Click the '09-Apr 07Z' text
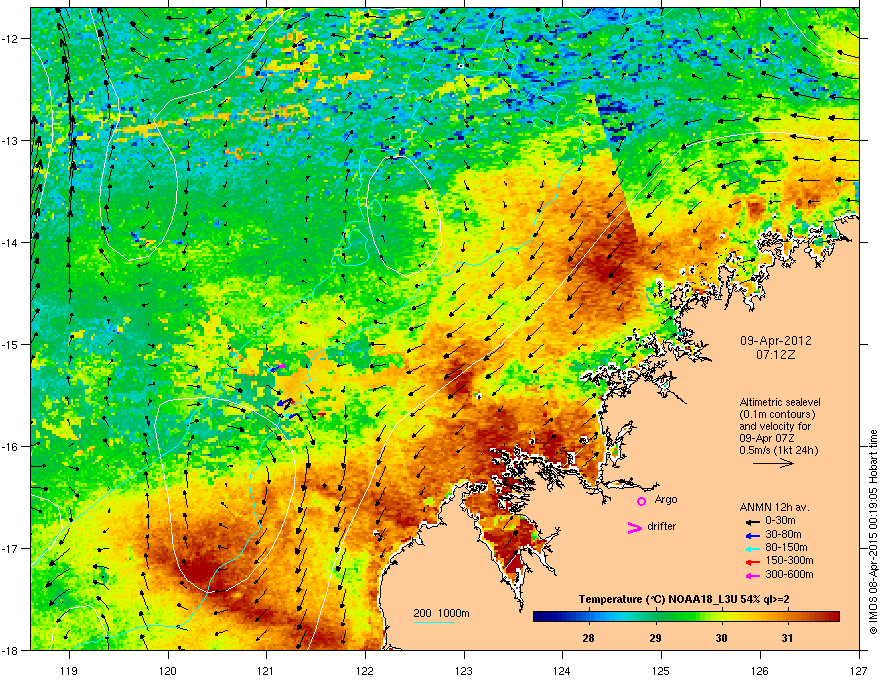This screenshot has width=880, height=680. coord(767,438)
